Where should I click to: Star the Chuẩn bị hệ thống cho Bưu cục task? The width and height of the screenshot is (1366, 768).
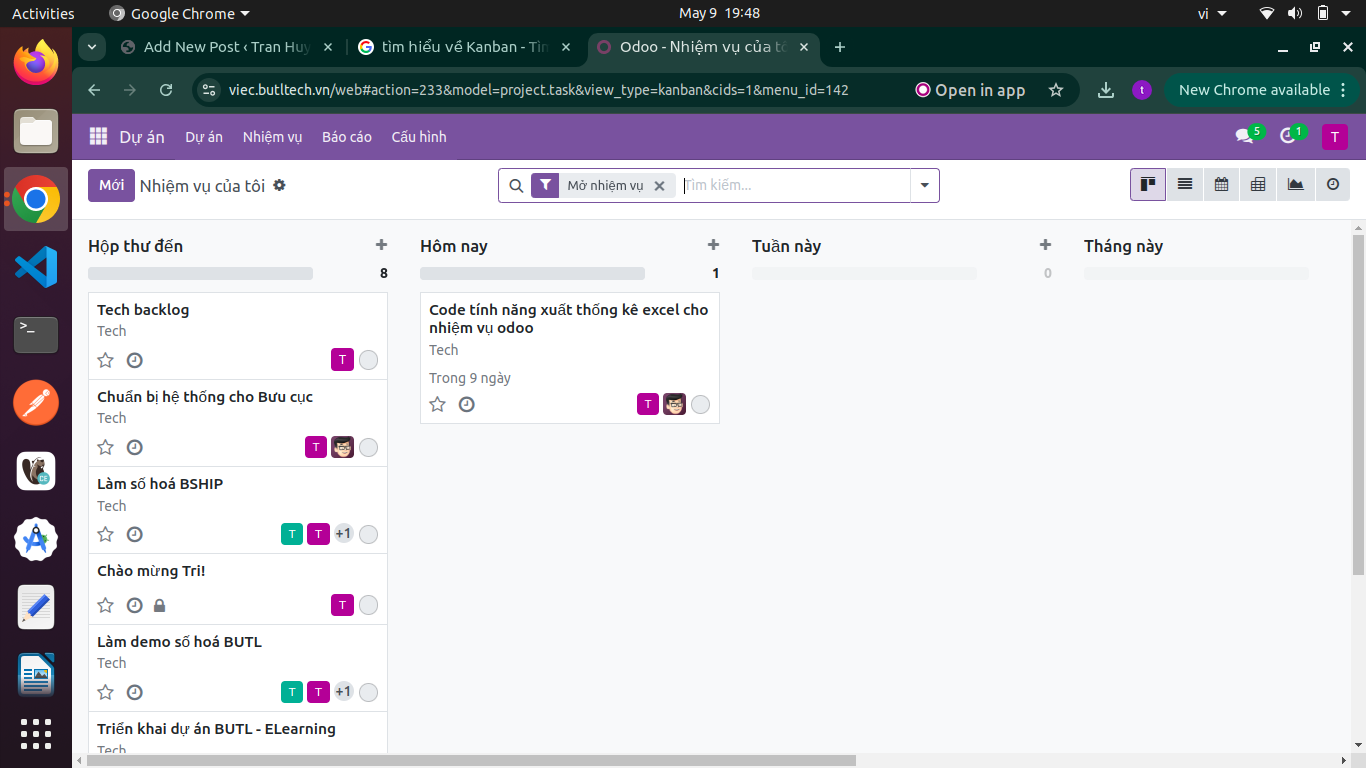coord(105,447)
